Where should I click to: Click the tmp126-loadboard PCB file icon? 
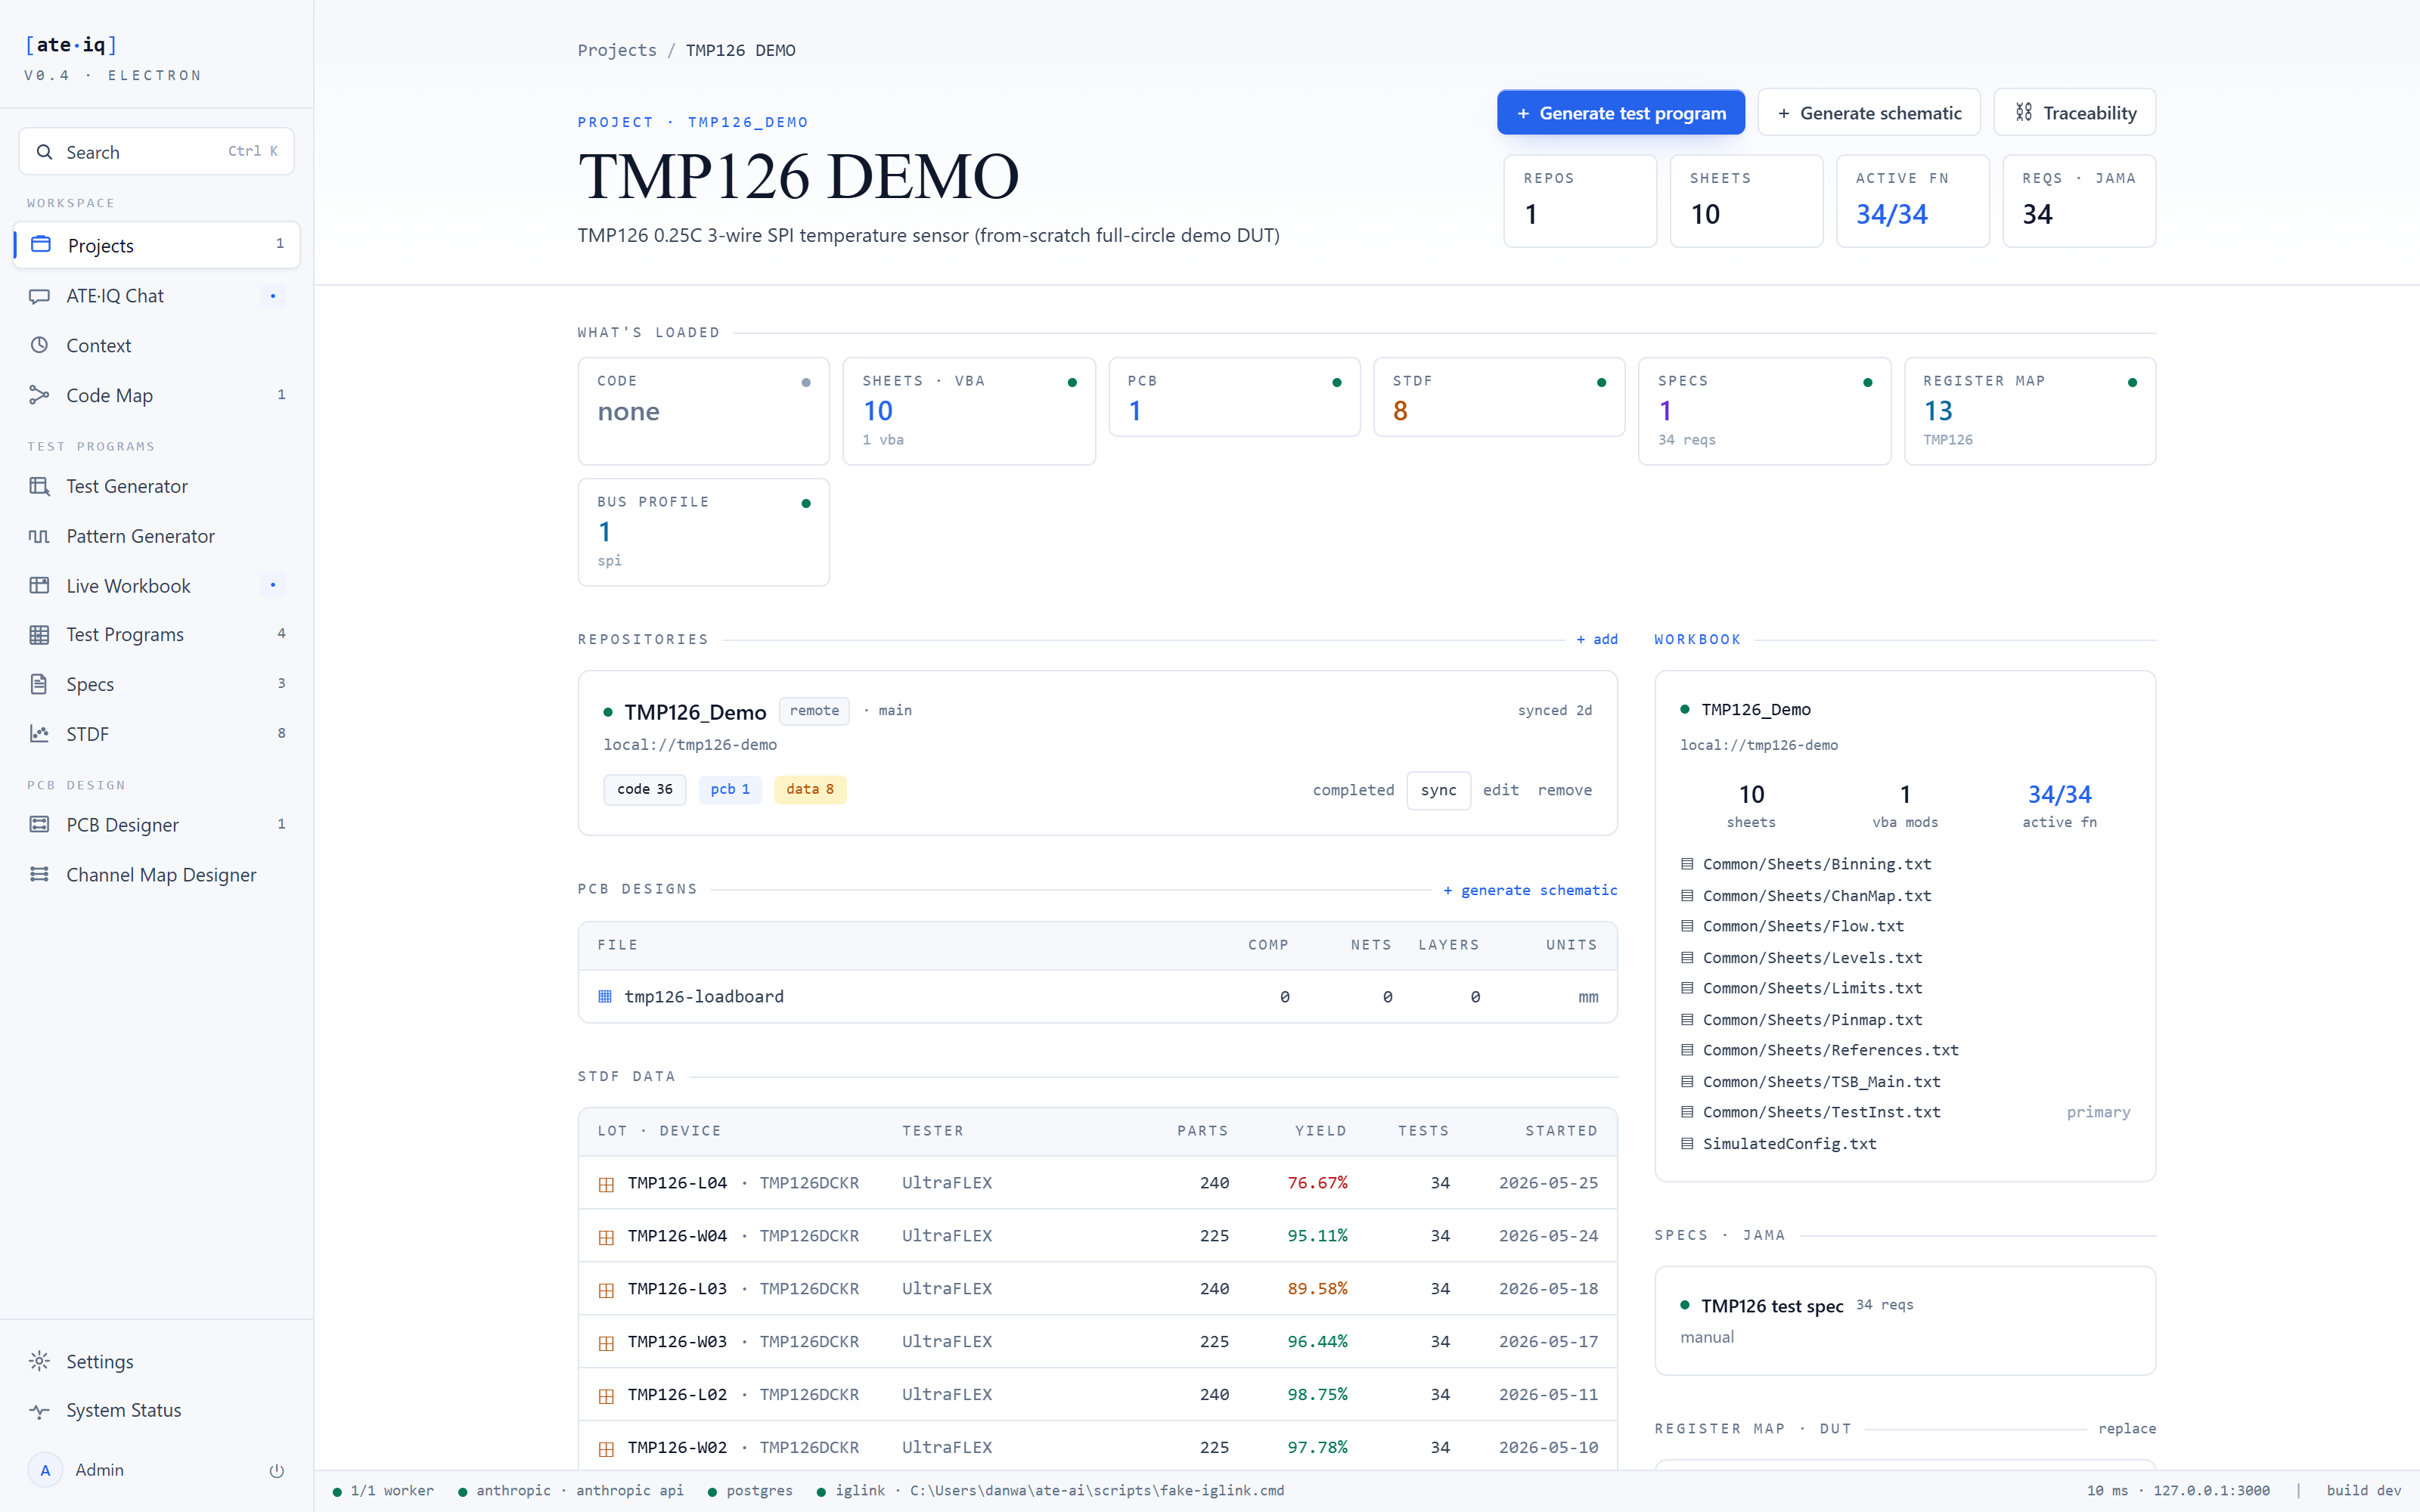(x=605, y=996)
